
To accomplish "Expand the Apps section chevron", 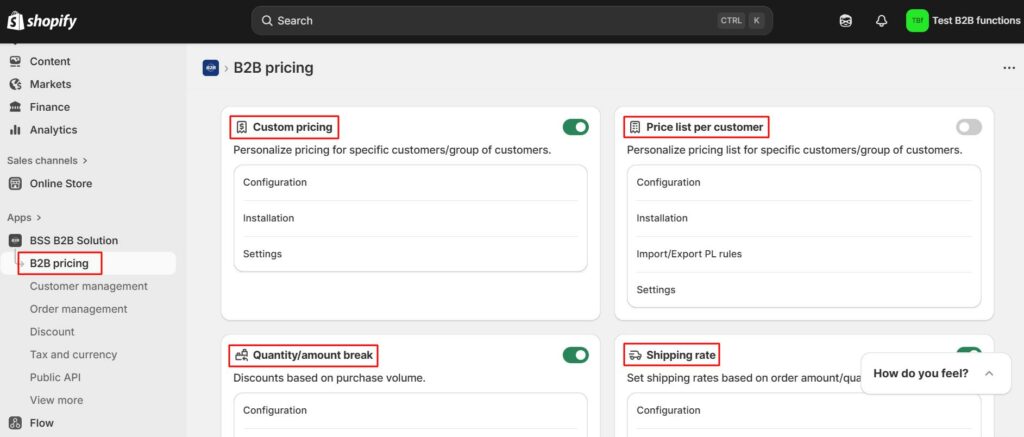I will click(x=39, y=218).
